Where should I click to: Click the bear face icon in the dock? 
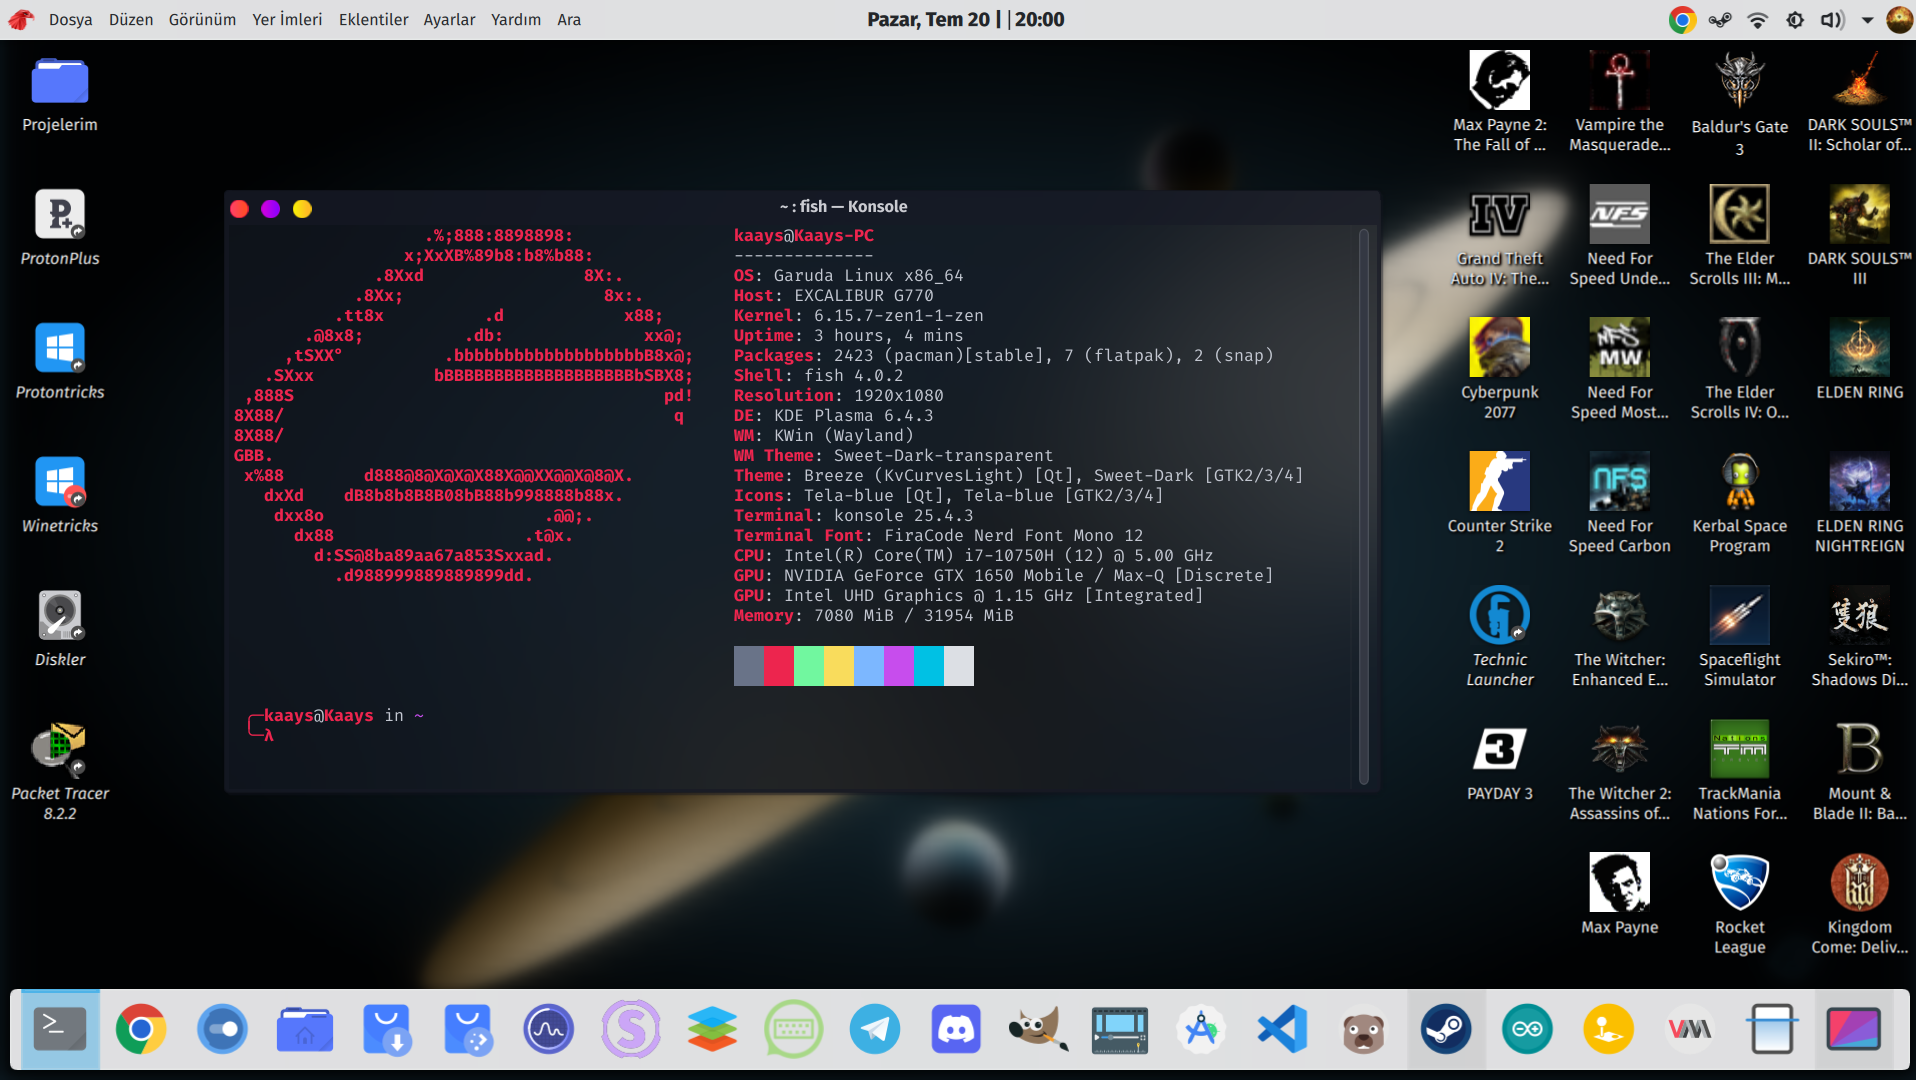(x=1364, y=1029)
